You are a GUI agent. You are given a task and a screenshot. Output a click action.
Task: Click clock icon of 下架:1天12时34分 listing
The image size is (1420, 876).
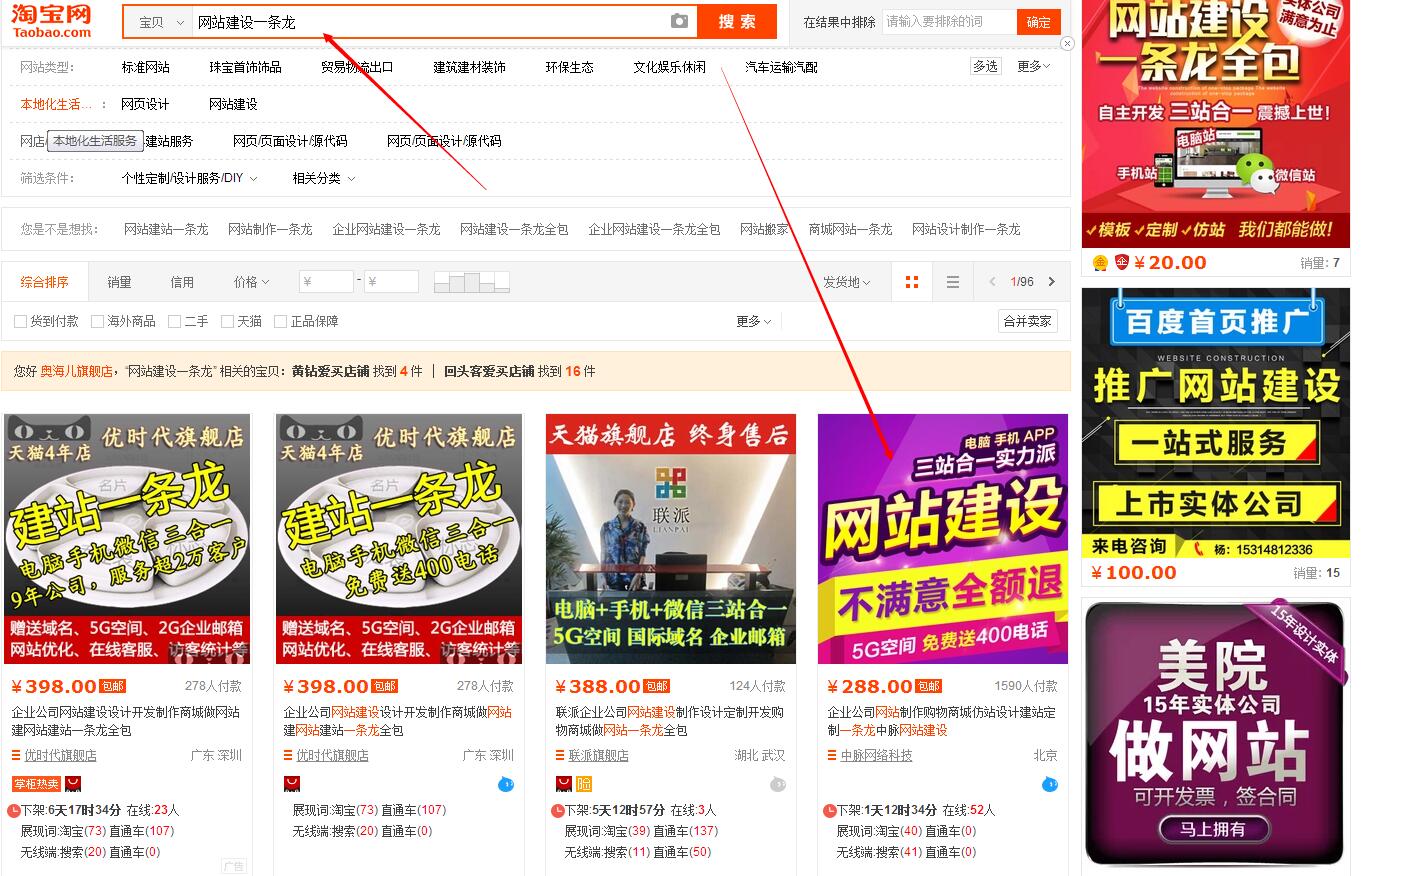pos(830,811)
